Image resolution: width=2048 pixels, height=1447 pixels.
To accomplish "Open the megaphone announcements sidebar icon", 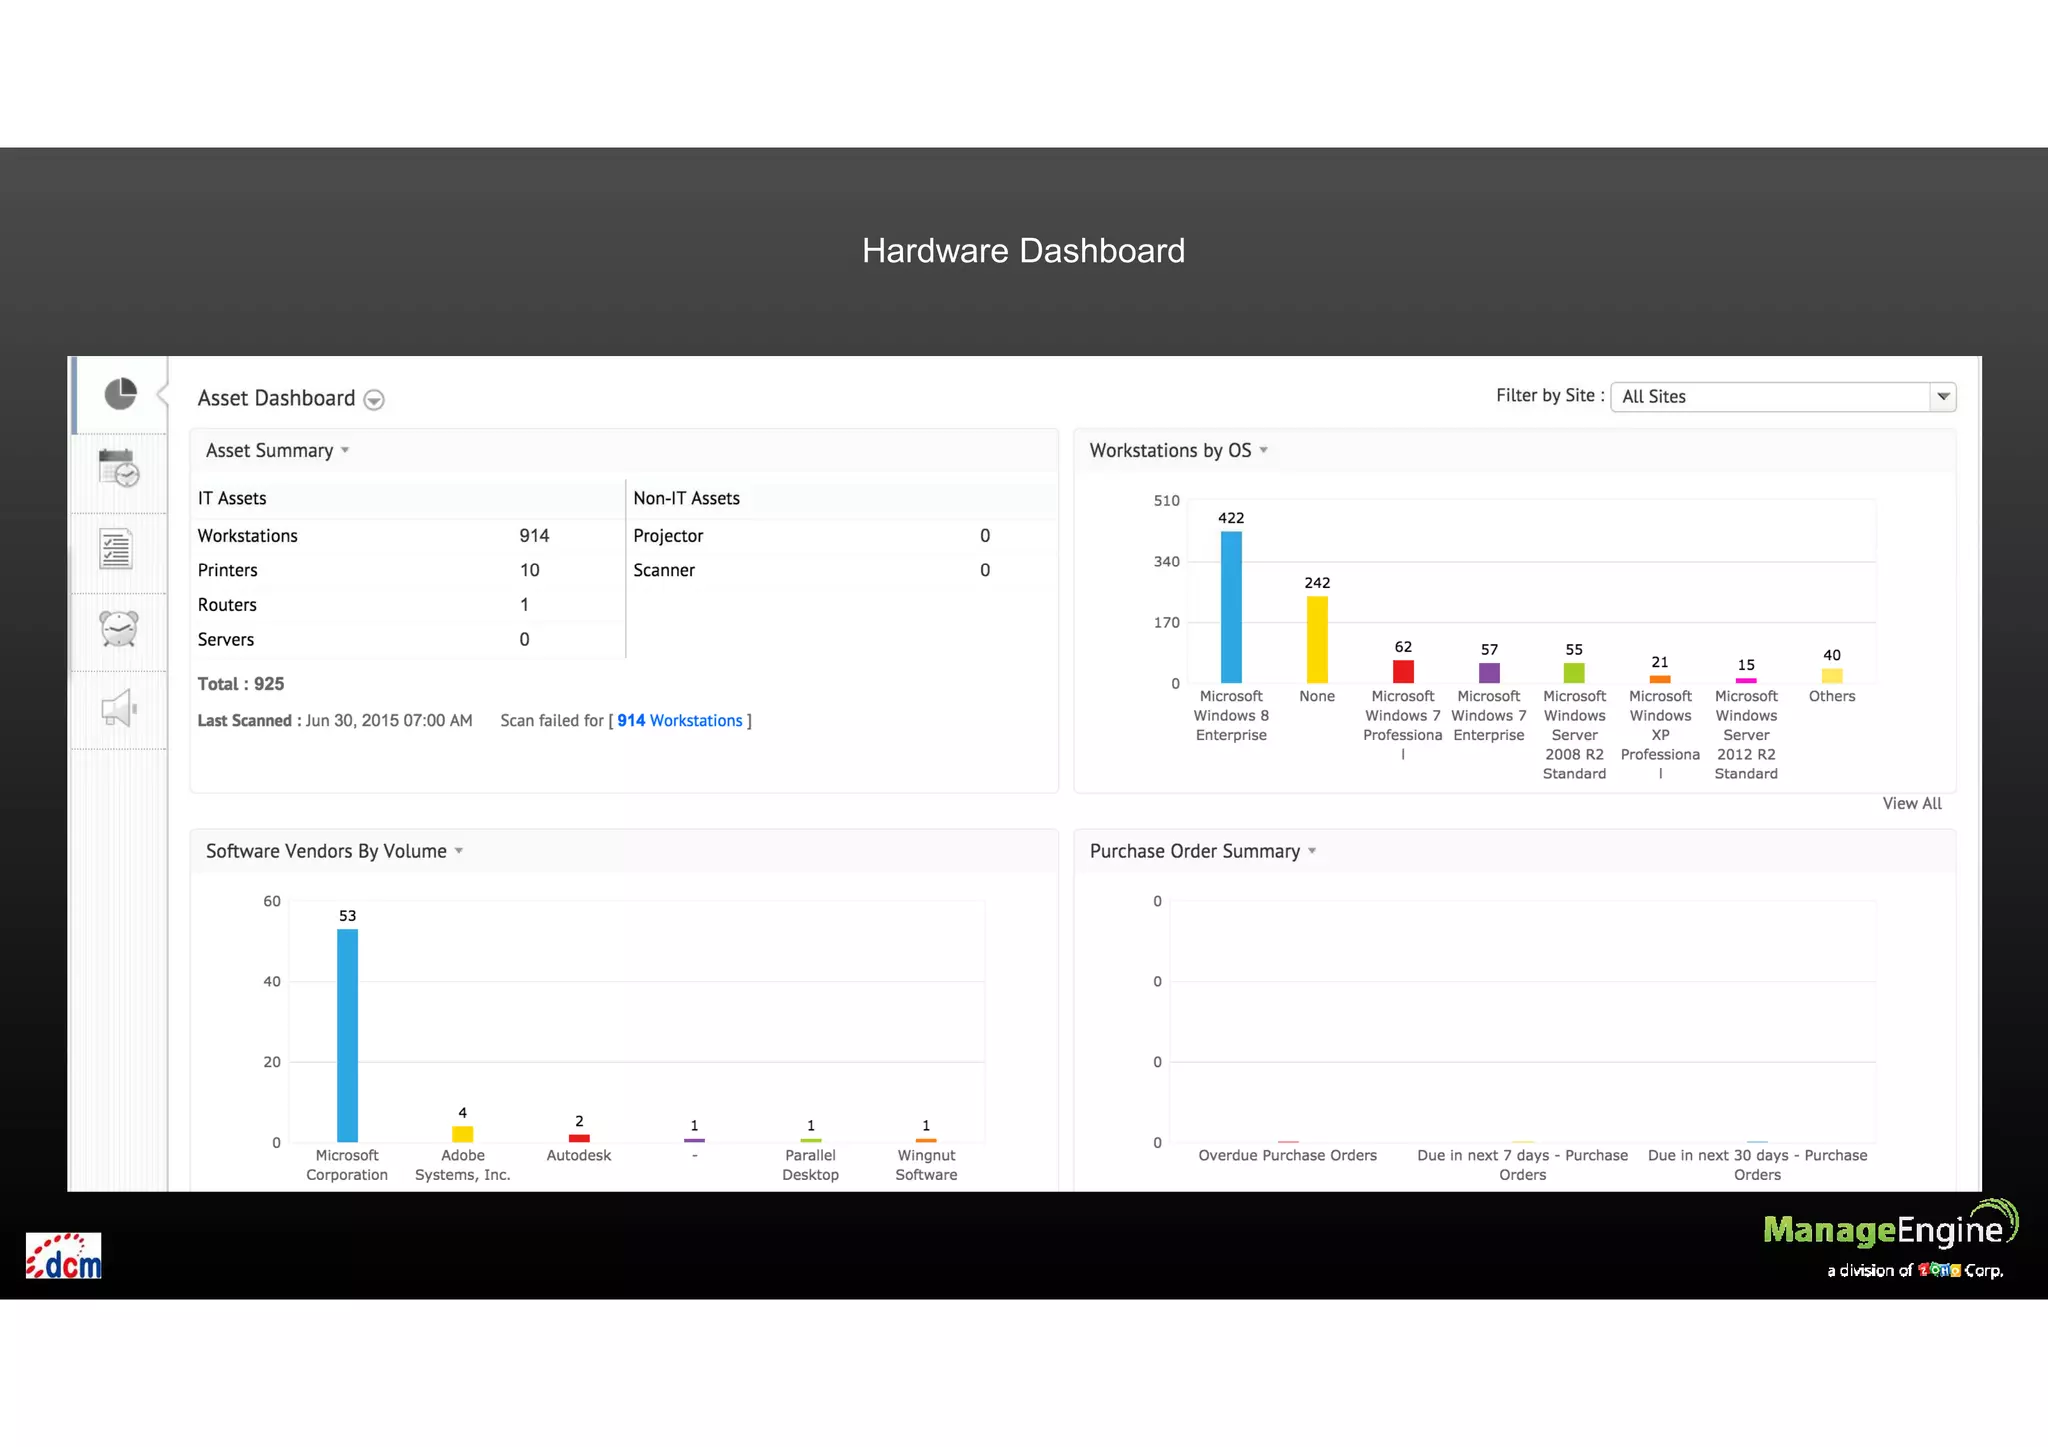I will coord(119,708).
